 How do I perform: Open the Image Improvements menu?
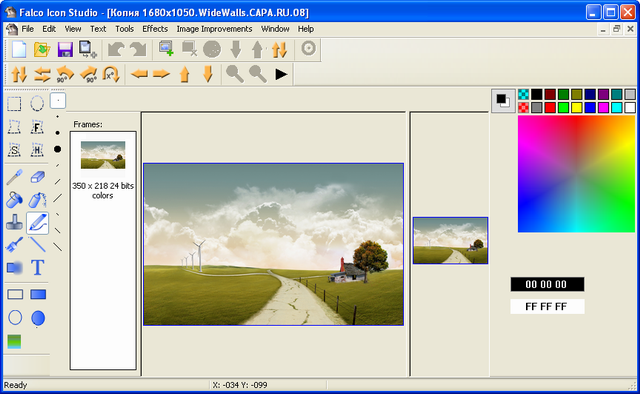click(x=214, y=29)
